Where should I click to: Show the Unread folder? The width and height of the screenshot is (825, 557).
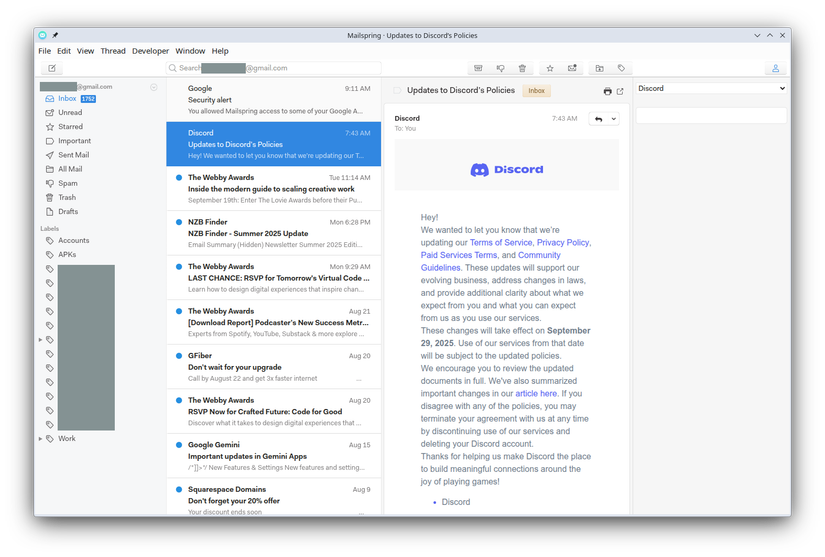click(71, 113)
